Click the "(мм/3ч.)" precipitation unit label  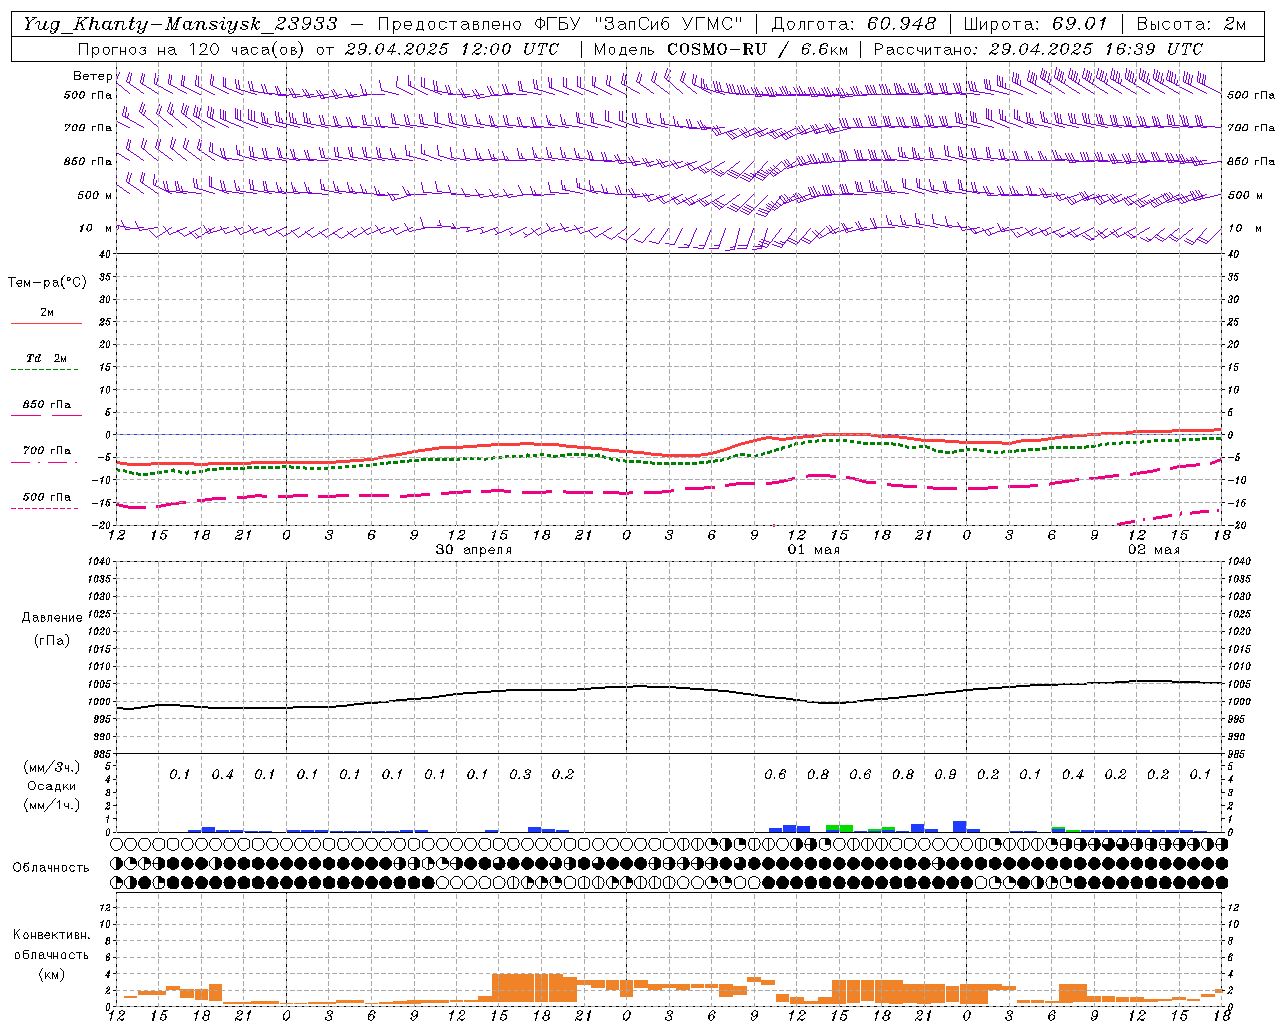tap(51, 767)
